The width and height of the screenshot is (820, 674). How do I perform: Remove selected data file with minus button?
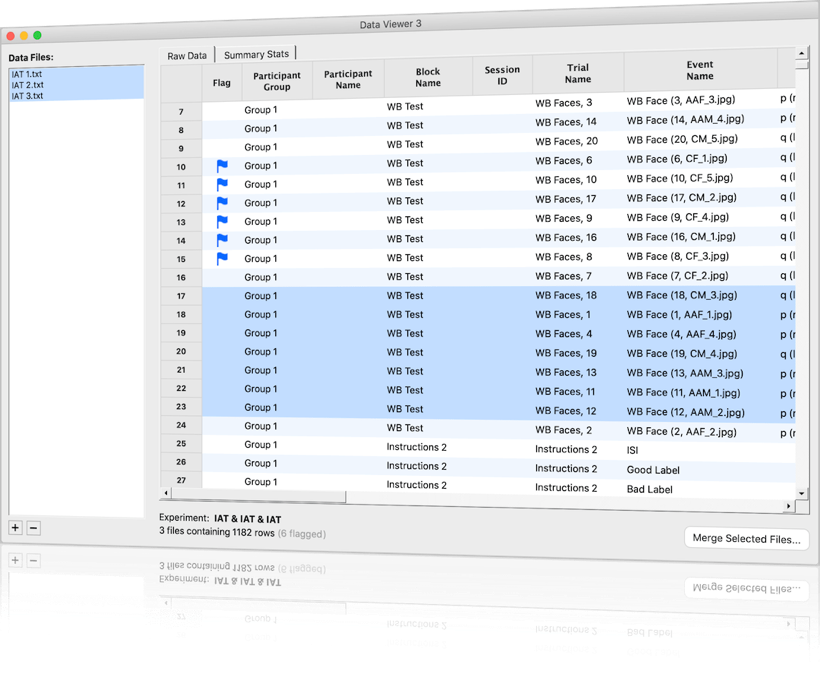(x=33, y=527)
